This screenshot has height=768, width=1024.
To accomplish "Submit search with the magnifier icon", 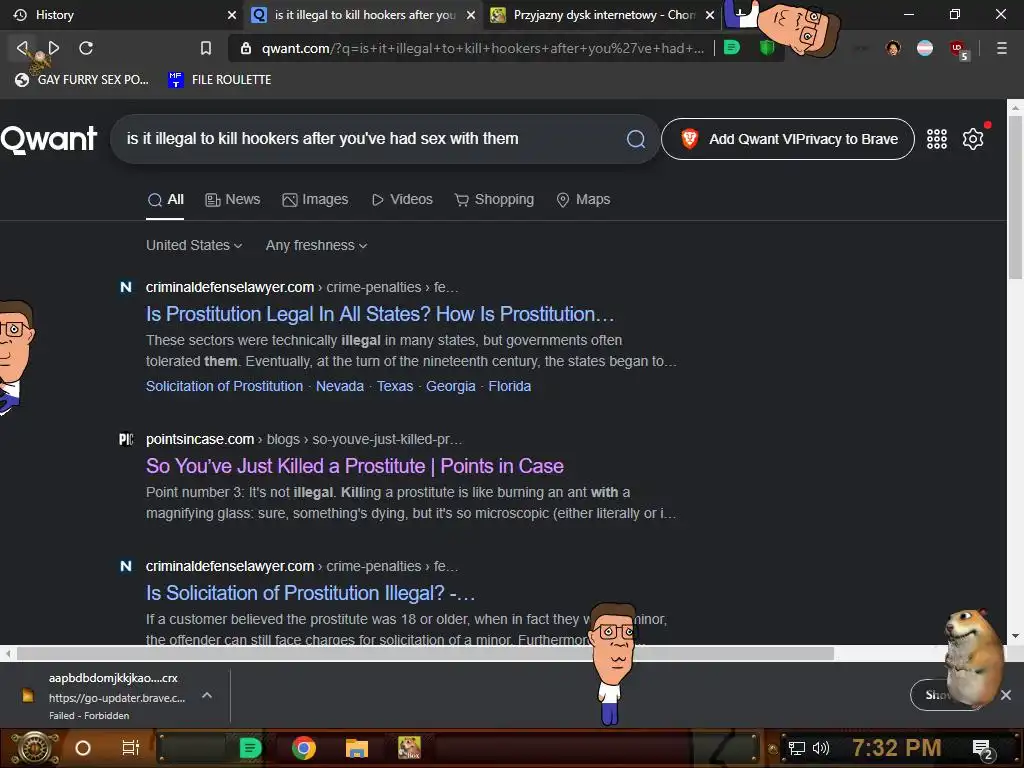I will pyautogui.click(x=635, y=139).
